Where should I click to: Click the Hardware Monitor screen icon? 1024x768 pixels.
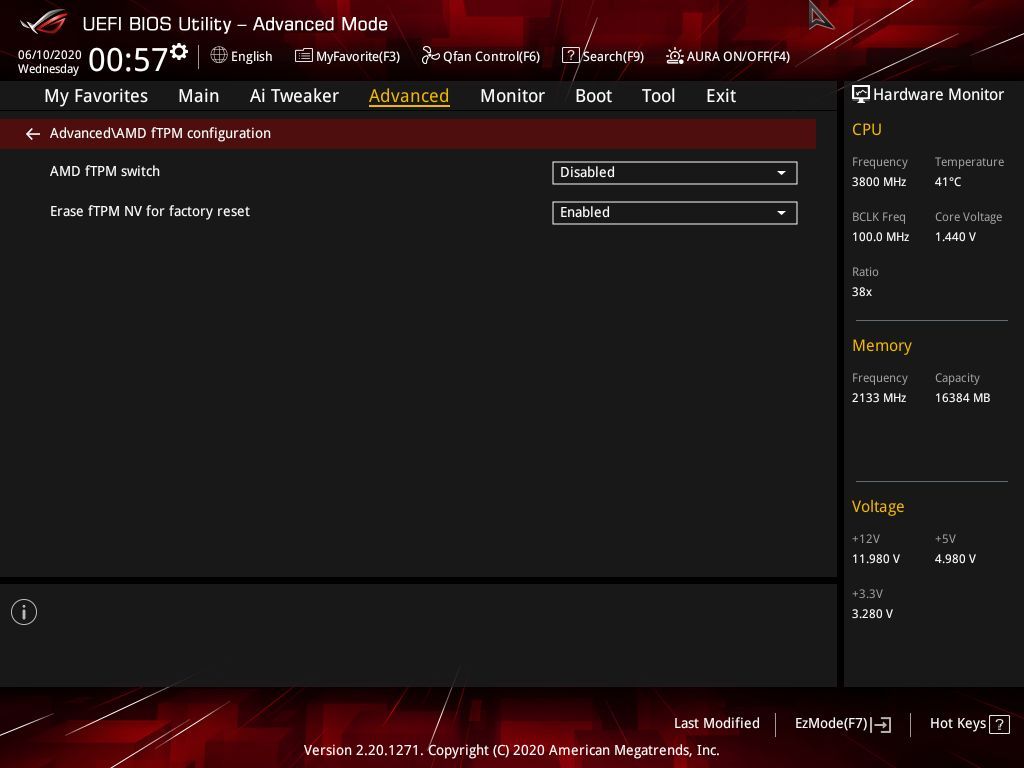860,95
